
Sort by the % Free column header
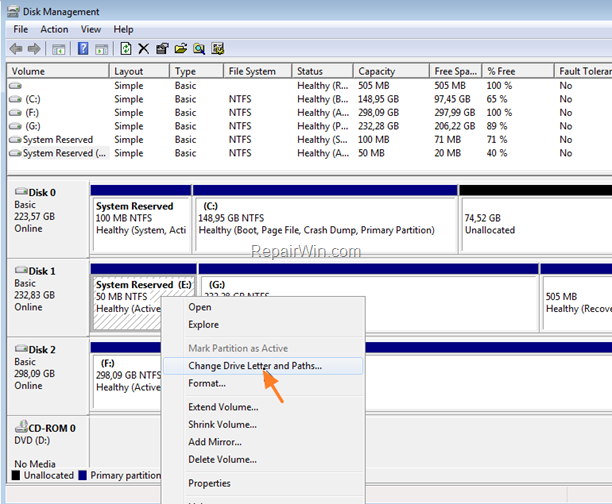518,71
